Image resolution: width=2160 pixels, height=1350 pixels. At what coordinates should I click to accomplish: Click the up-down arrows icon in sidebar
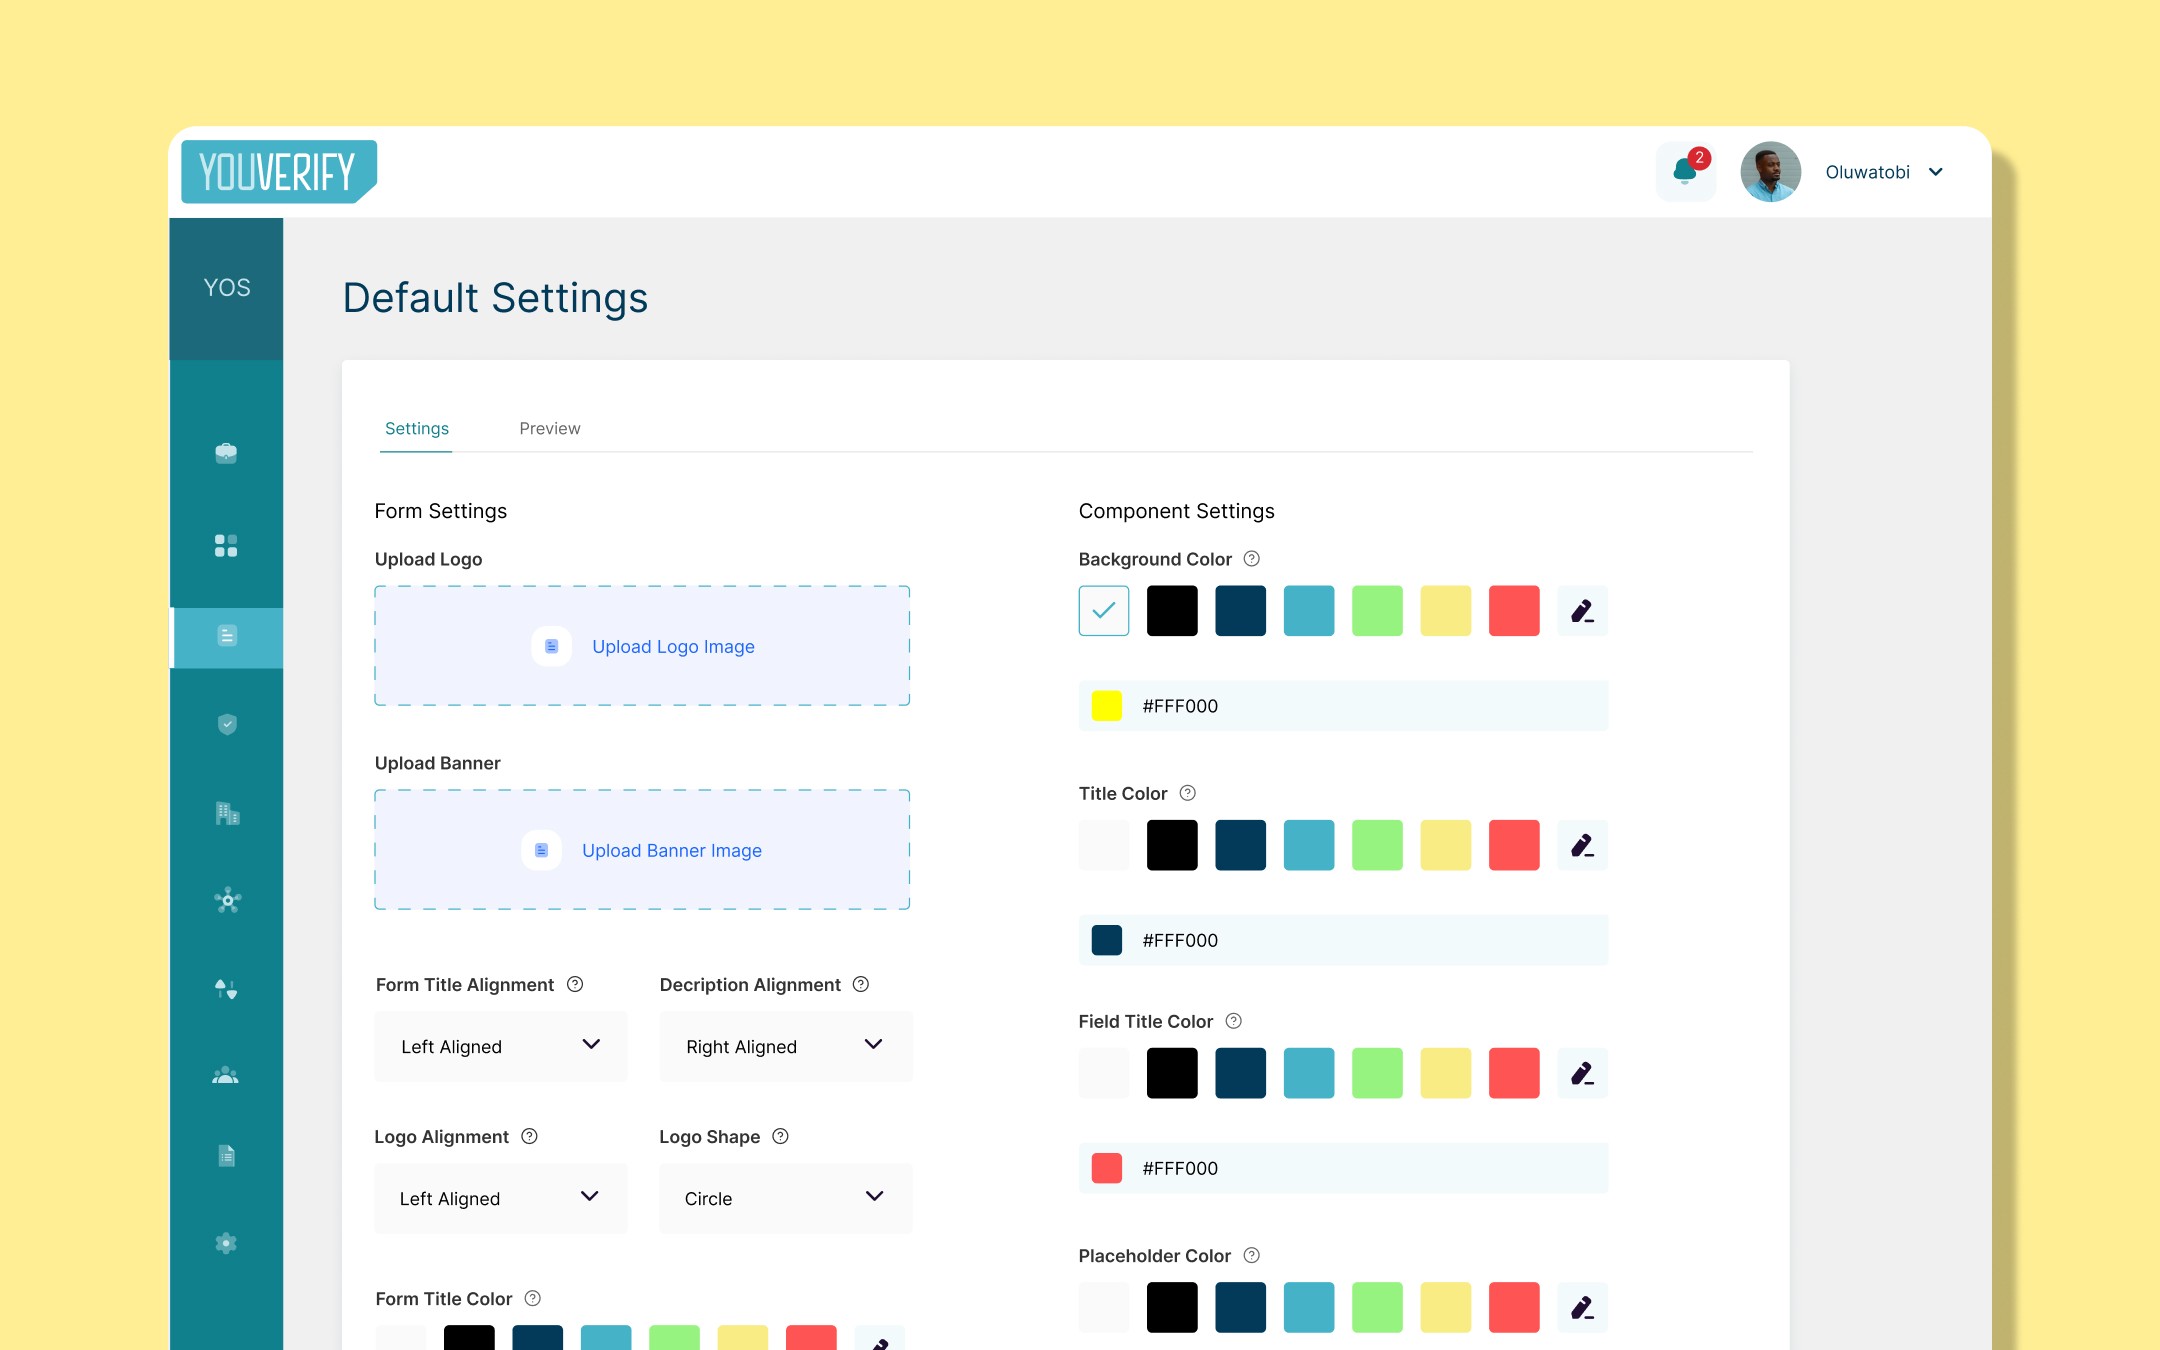(x=226, y=989)
